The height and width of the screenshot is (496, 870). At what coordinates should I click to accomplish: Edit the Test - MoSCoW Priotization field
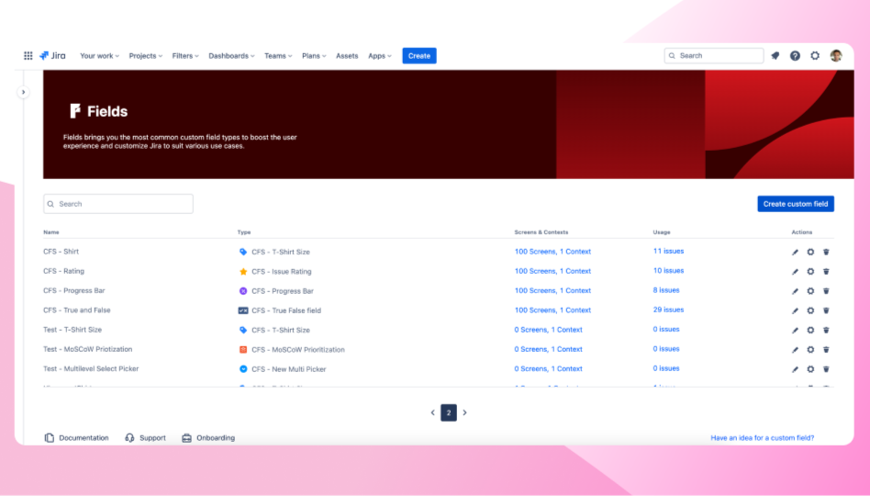795,350
